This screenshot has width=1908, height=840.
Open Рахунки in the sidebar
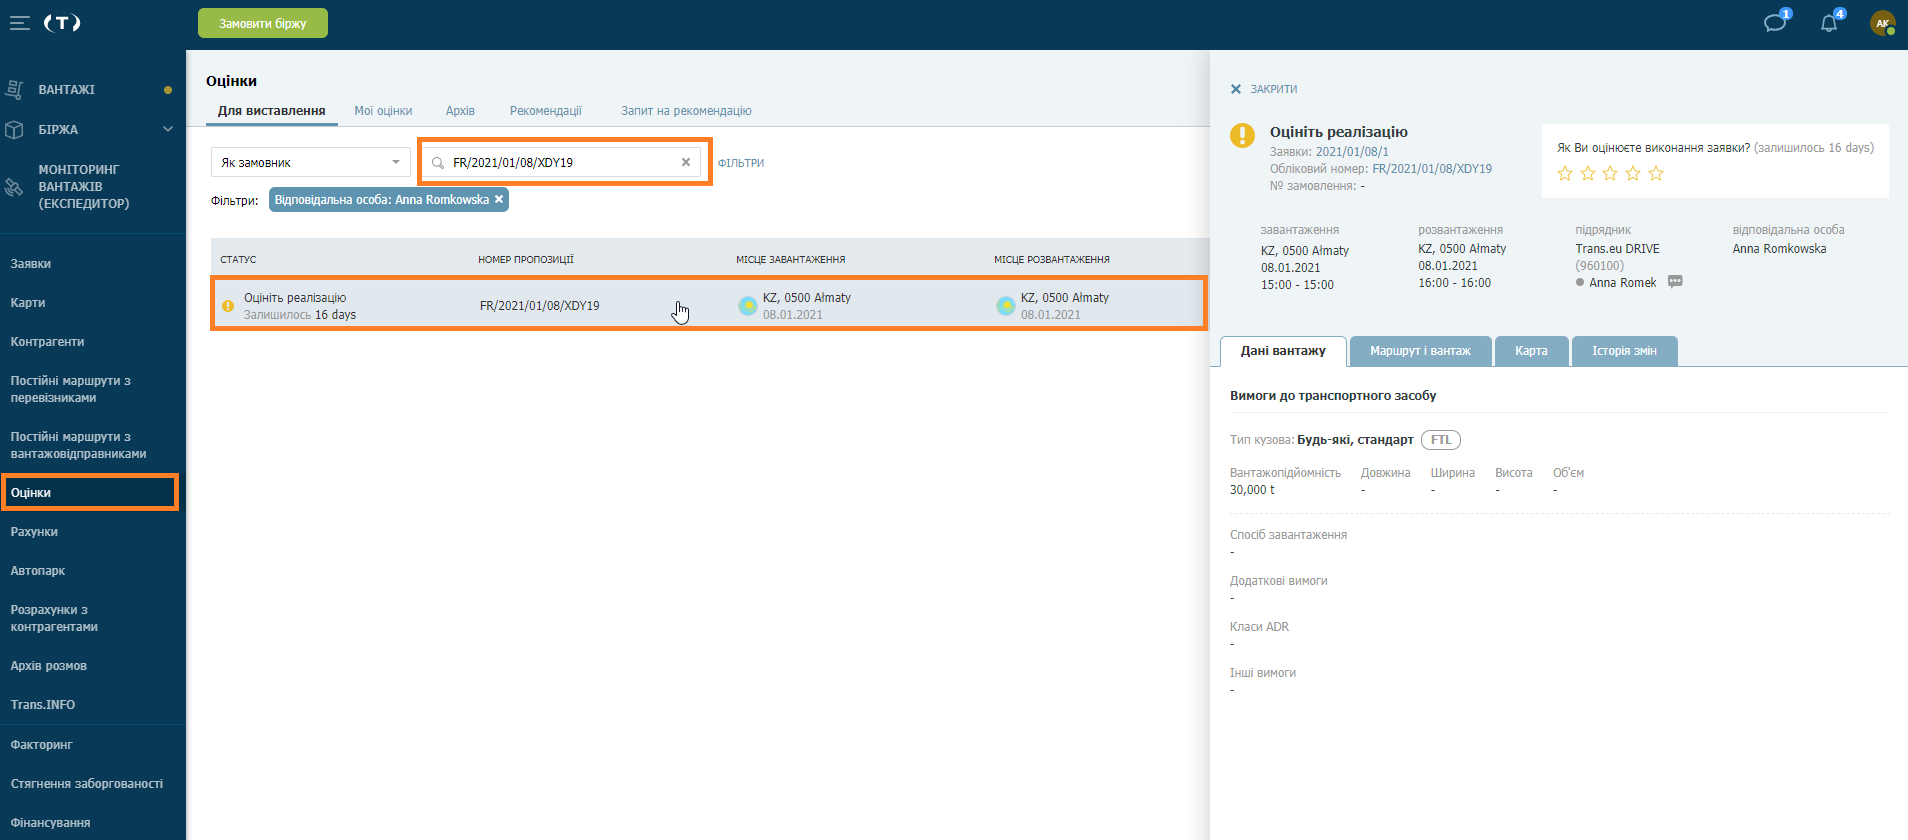34,532
